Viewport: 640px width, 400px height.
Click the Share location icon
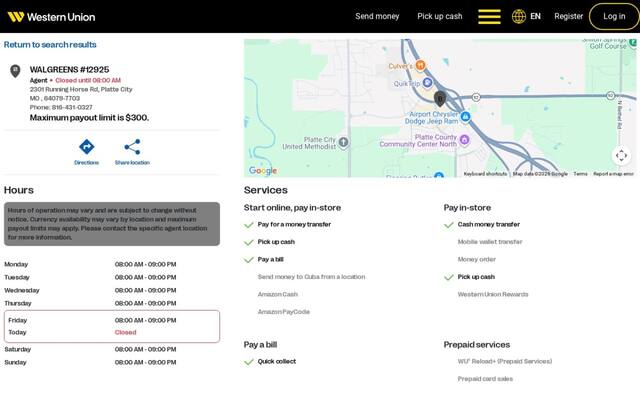132,147
